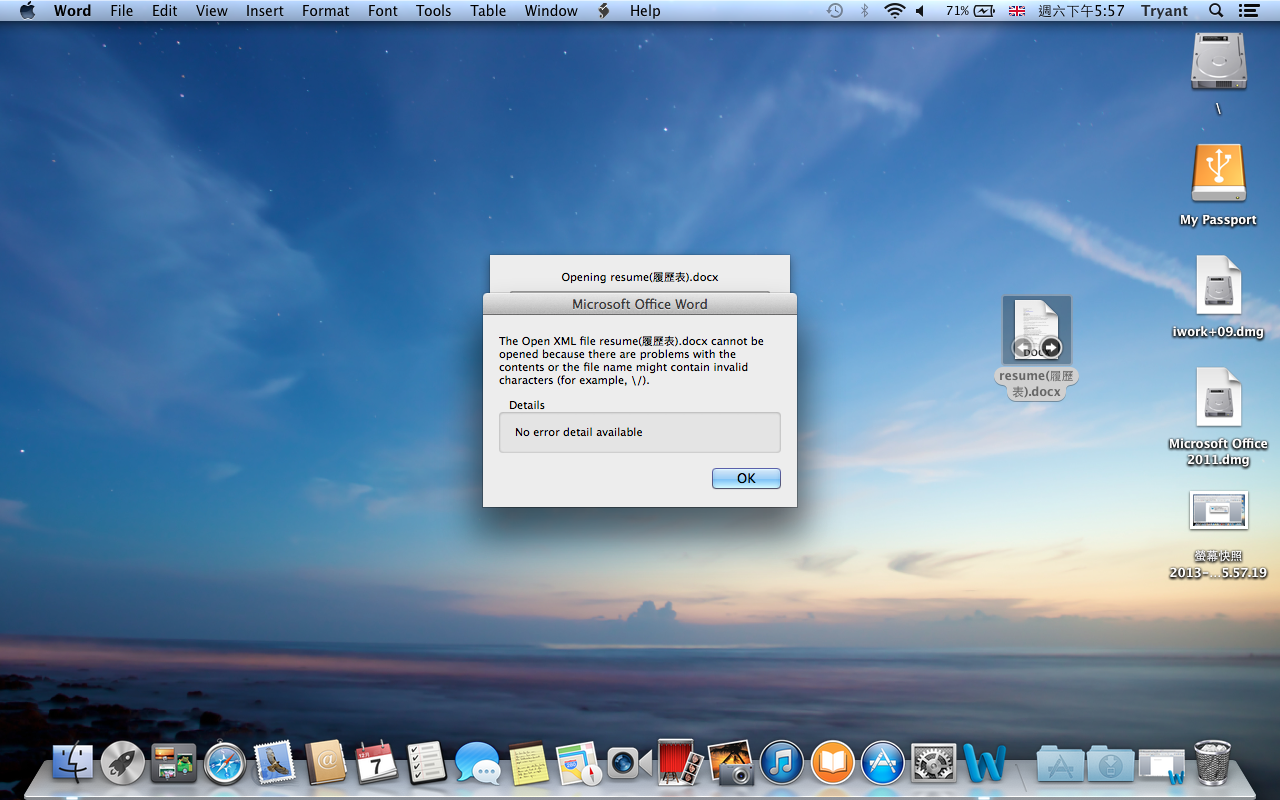1280x800 pixels.
Task: Click OK in the Word error dialog
Action: point(746,478)
